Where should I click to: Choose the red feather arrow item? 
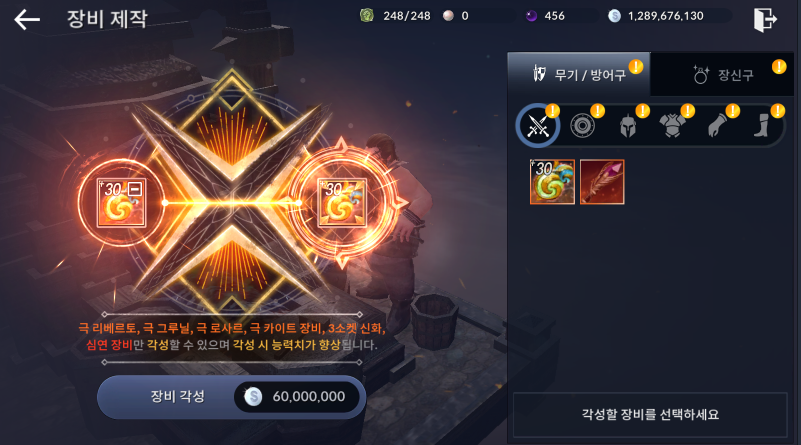coord(602,182)
